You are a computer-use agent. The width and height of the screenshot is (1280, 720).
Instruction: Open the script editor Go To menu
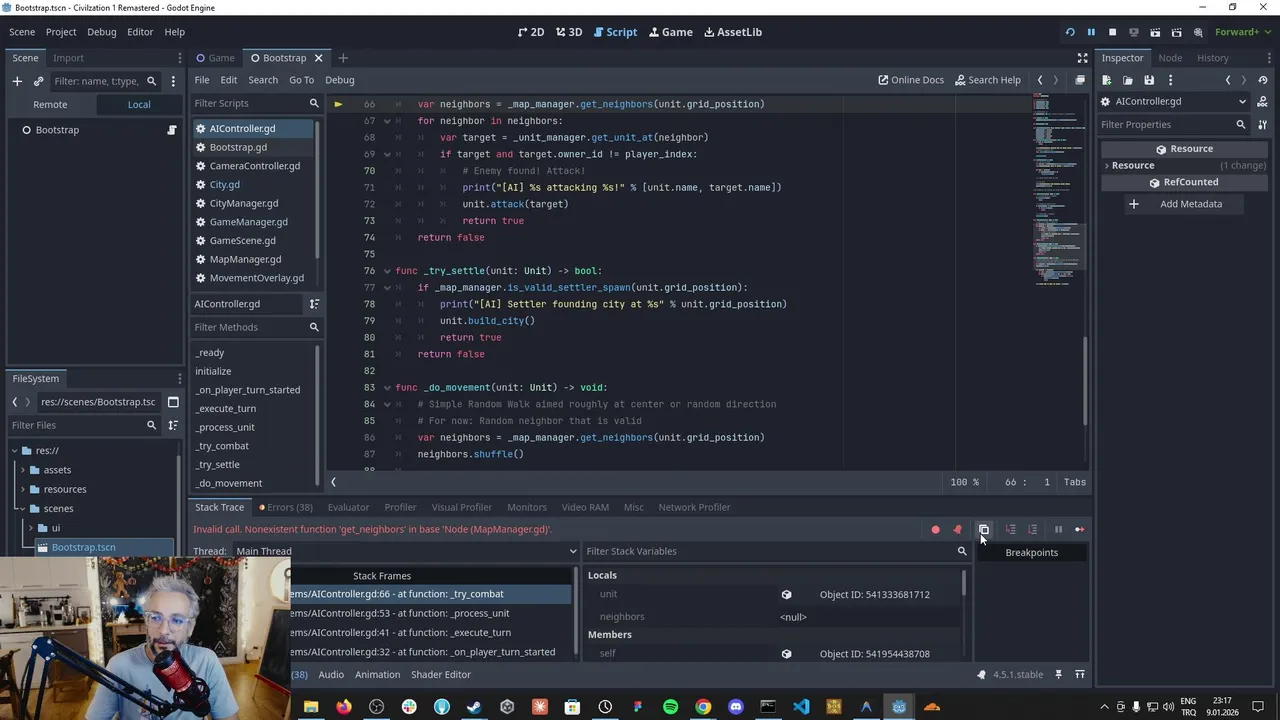point(301,80)
